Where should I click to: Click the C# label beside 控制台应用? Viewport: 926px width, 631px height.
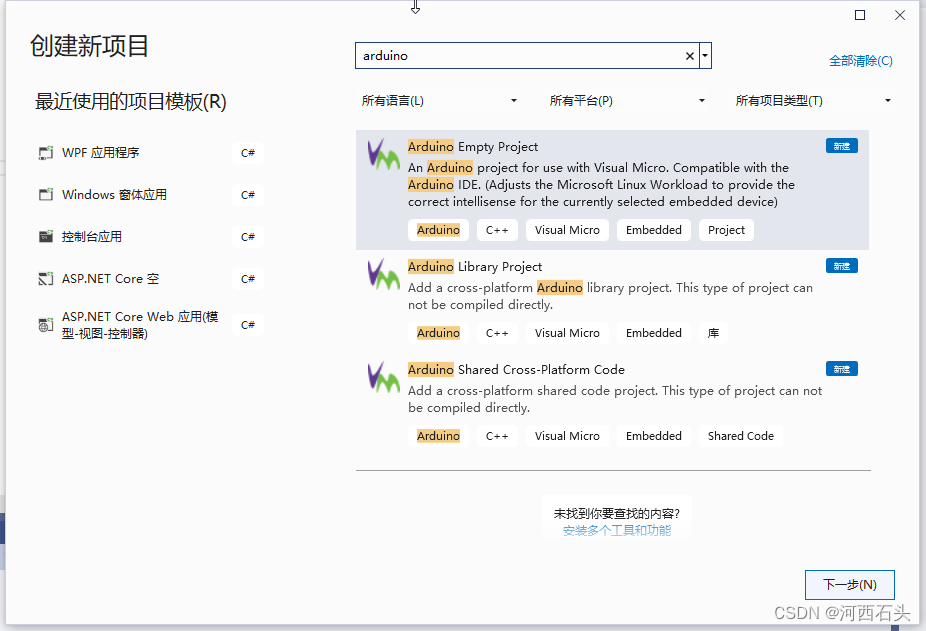247,236
